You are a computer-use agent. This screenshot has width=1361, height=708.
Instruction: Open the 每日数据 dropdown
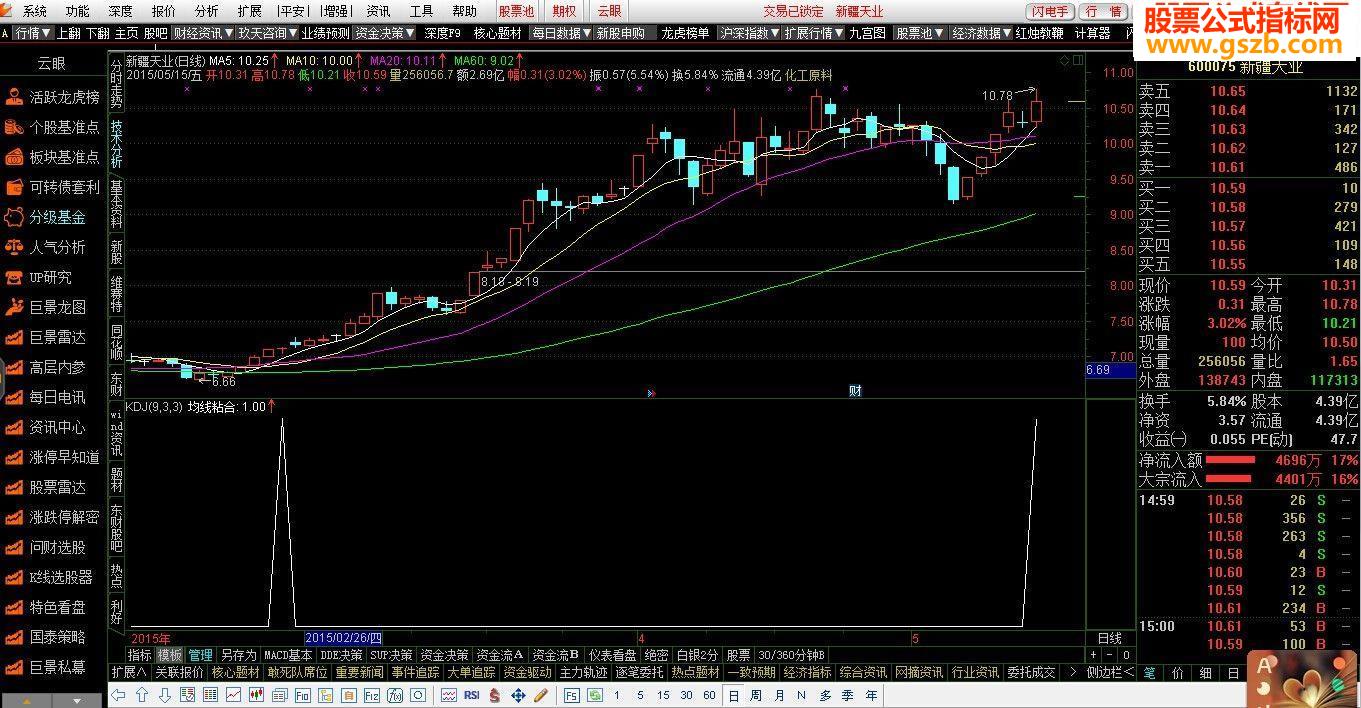[560, 33]
